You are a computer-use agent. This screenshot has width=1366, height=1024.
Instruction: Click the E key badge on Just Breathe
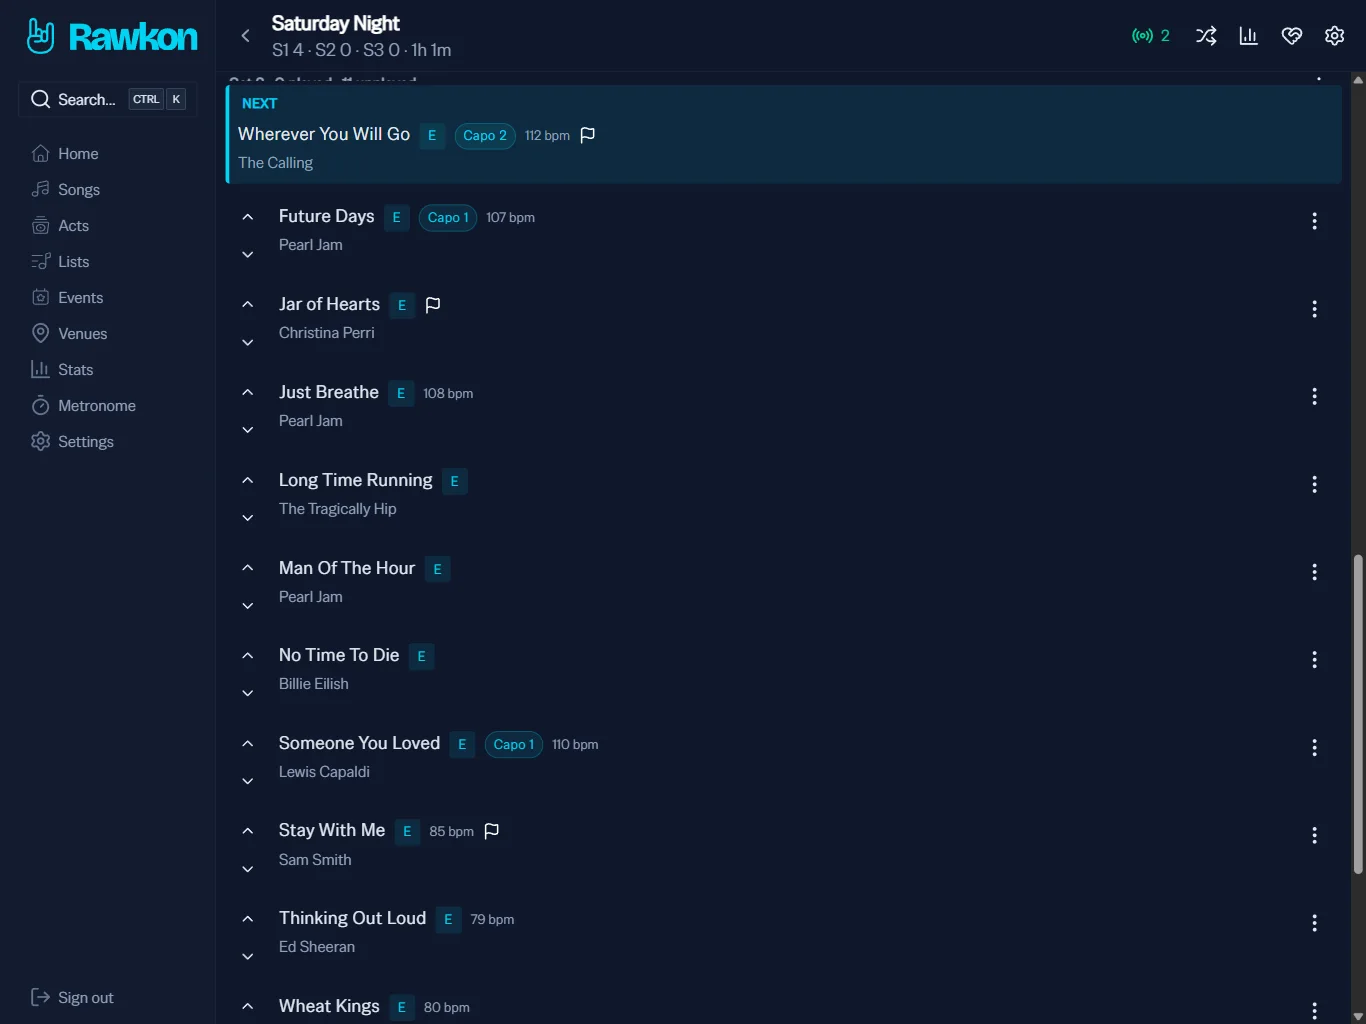click(401, 394)
